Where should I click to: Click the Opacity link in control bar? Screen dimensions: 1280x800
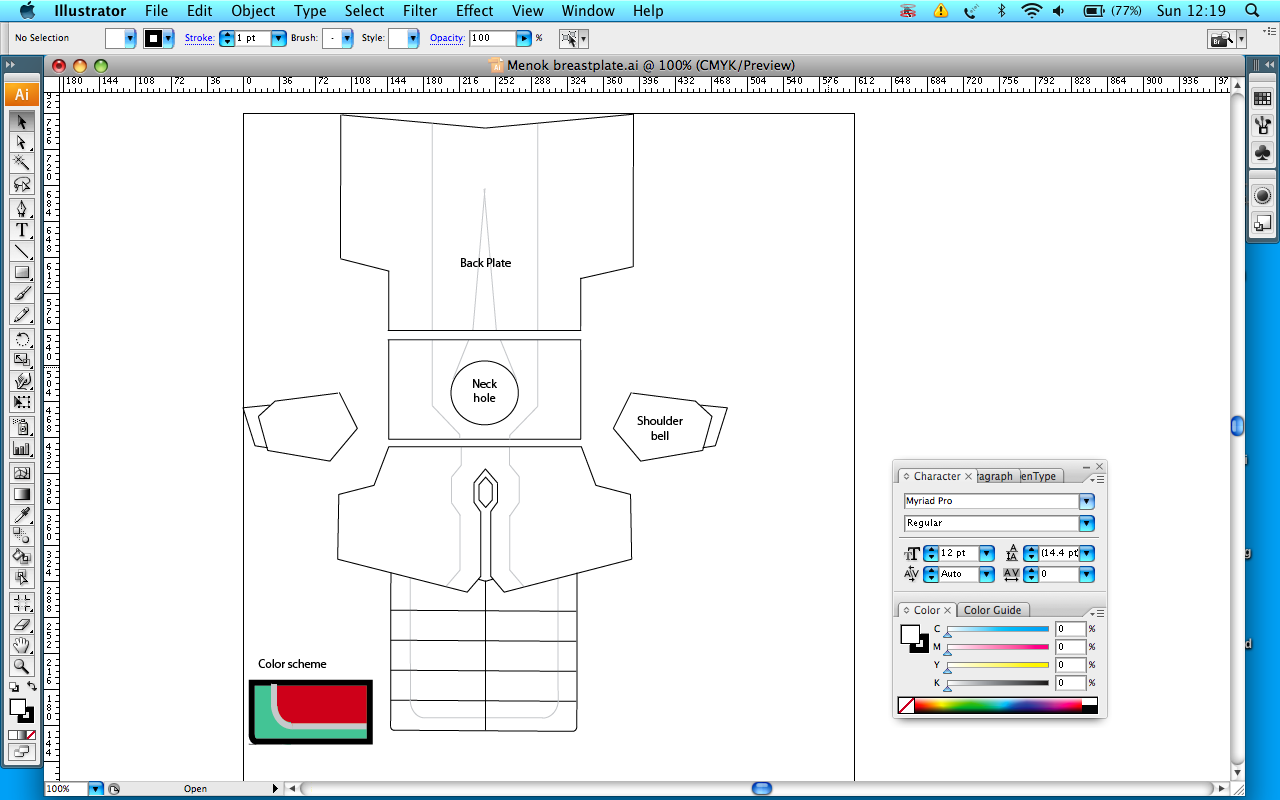(447, 38)
